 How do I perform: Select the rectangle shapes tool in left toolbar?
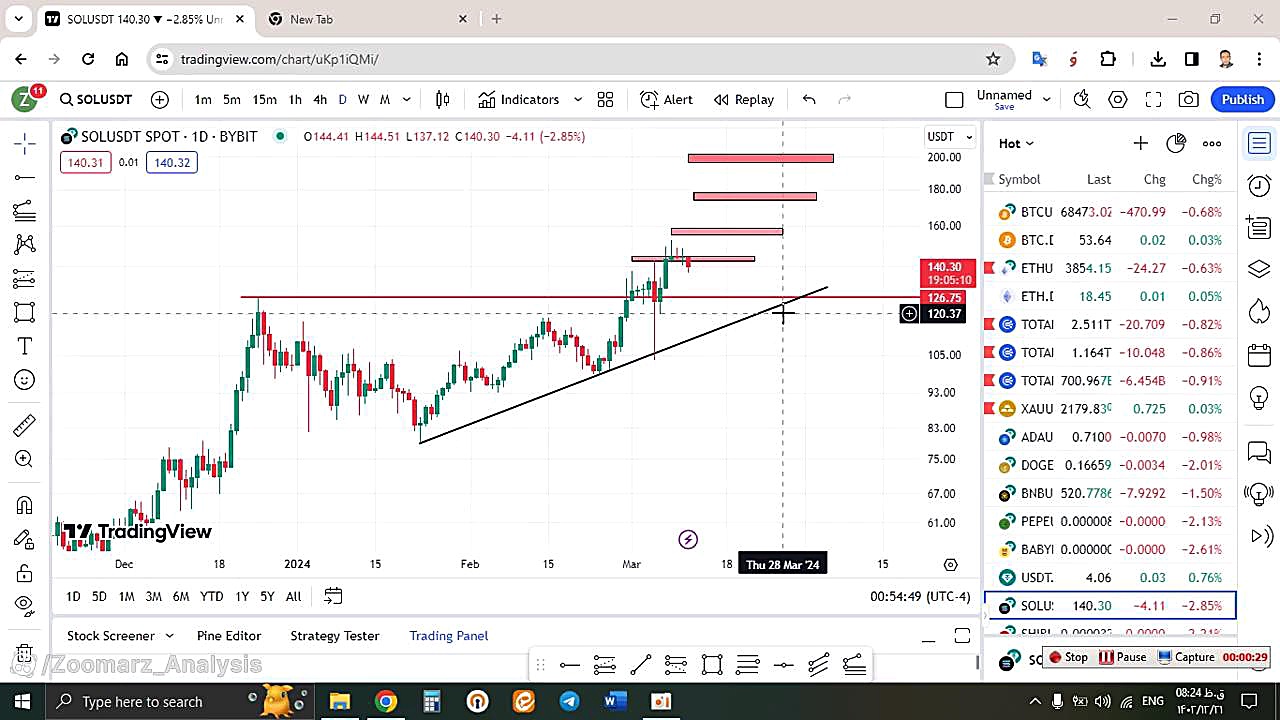pos(25,312)
